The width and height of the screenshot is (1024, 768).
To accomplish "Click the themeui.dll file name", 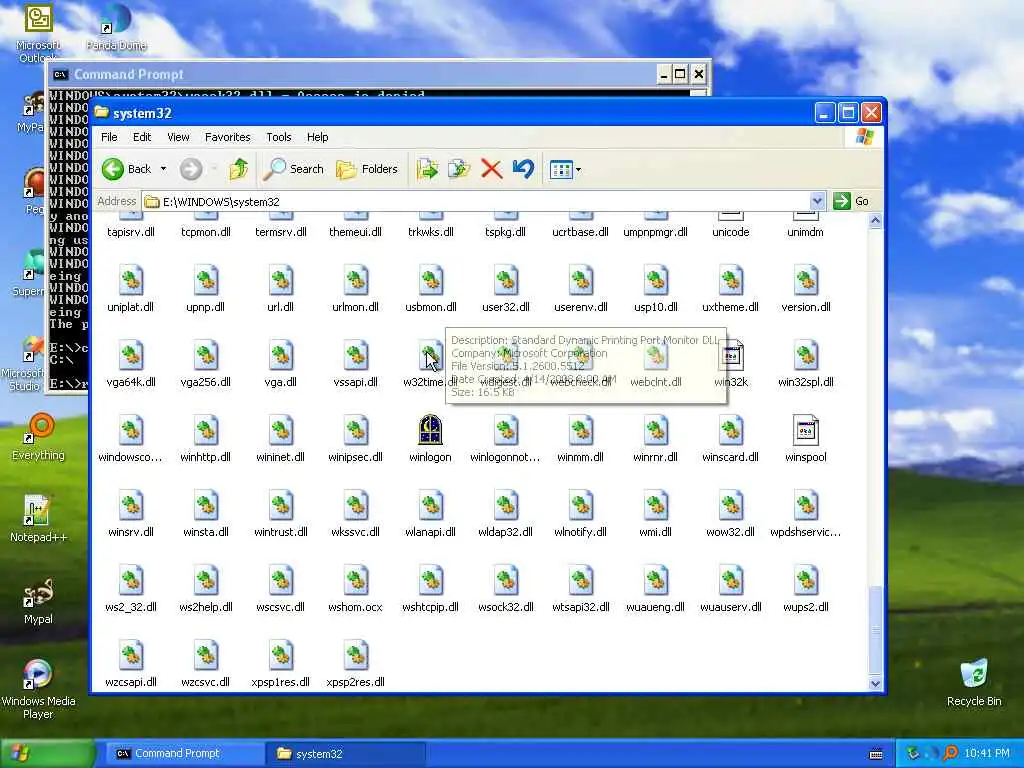I will [x=355, y=232].
